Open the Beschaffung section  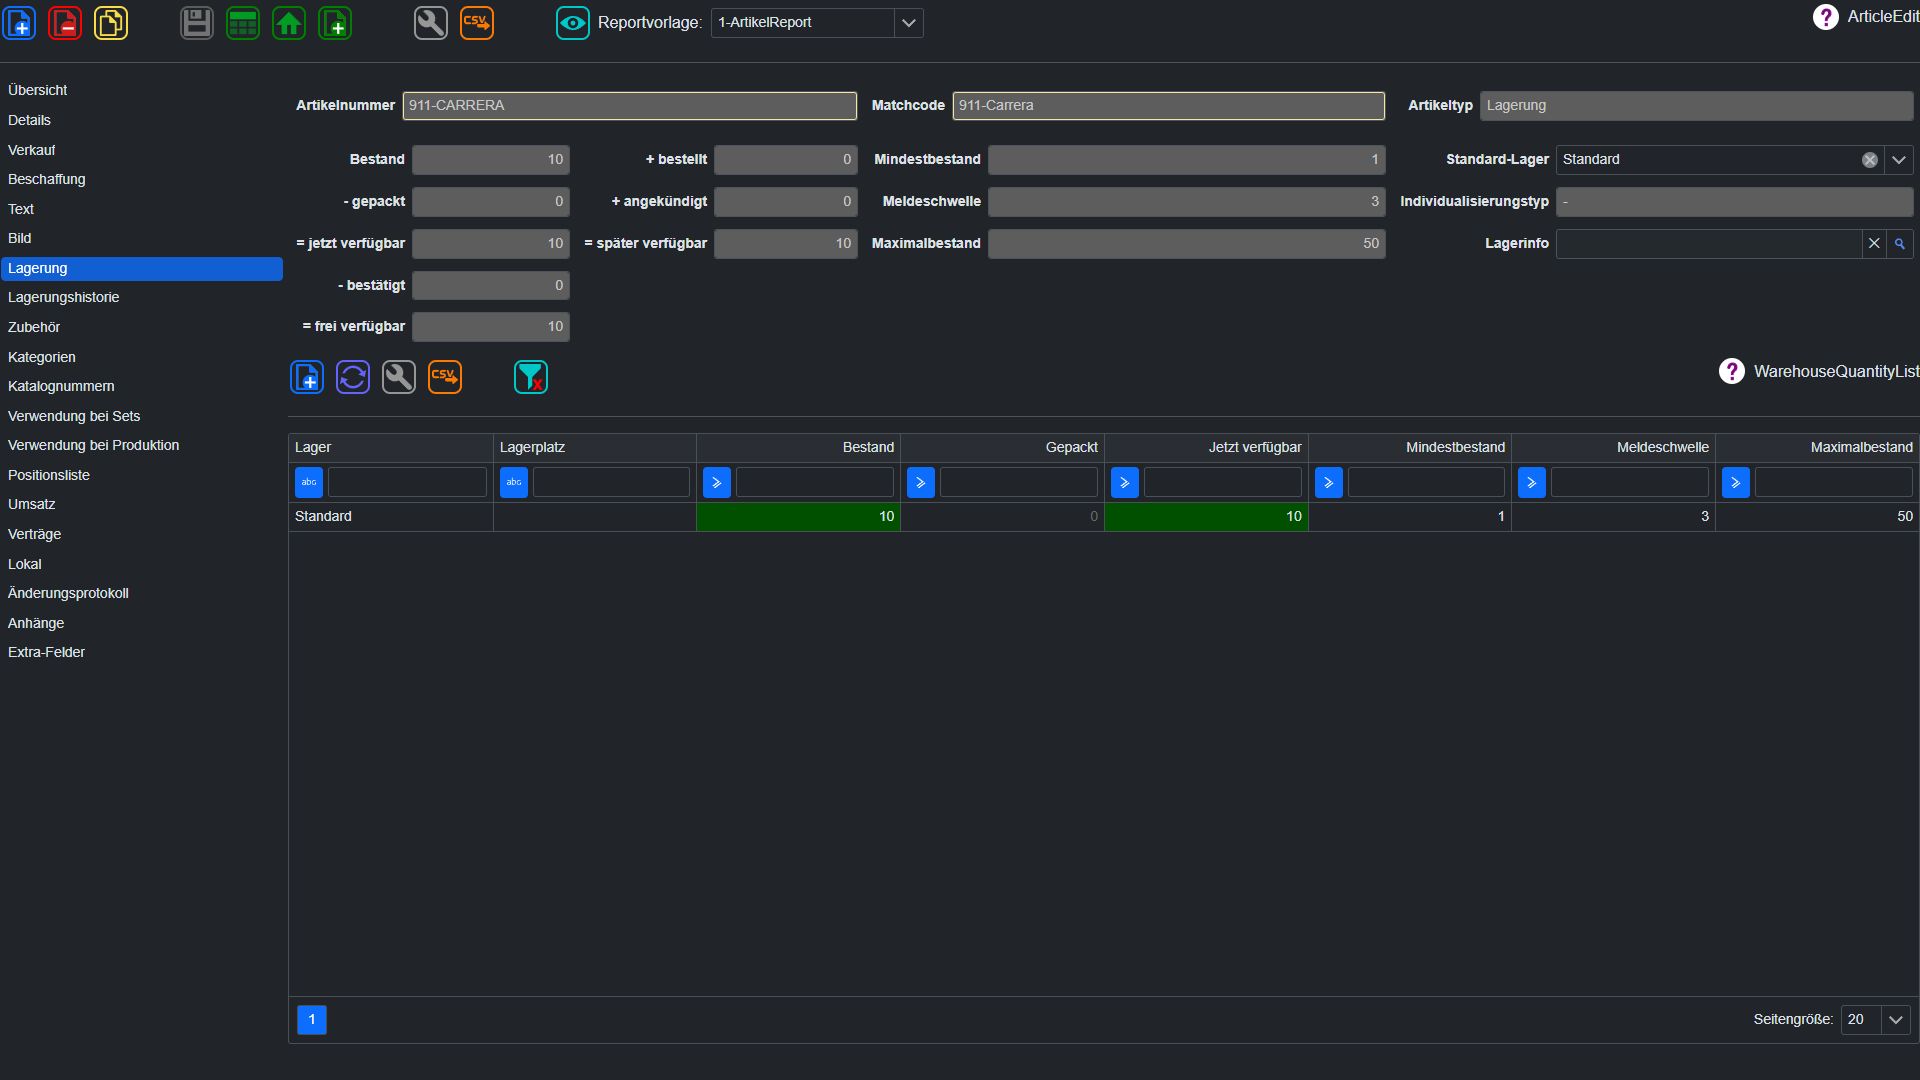(x=141, y=179)
